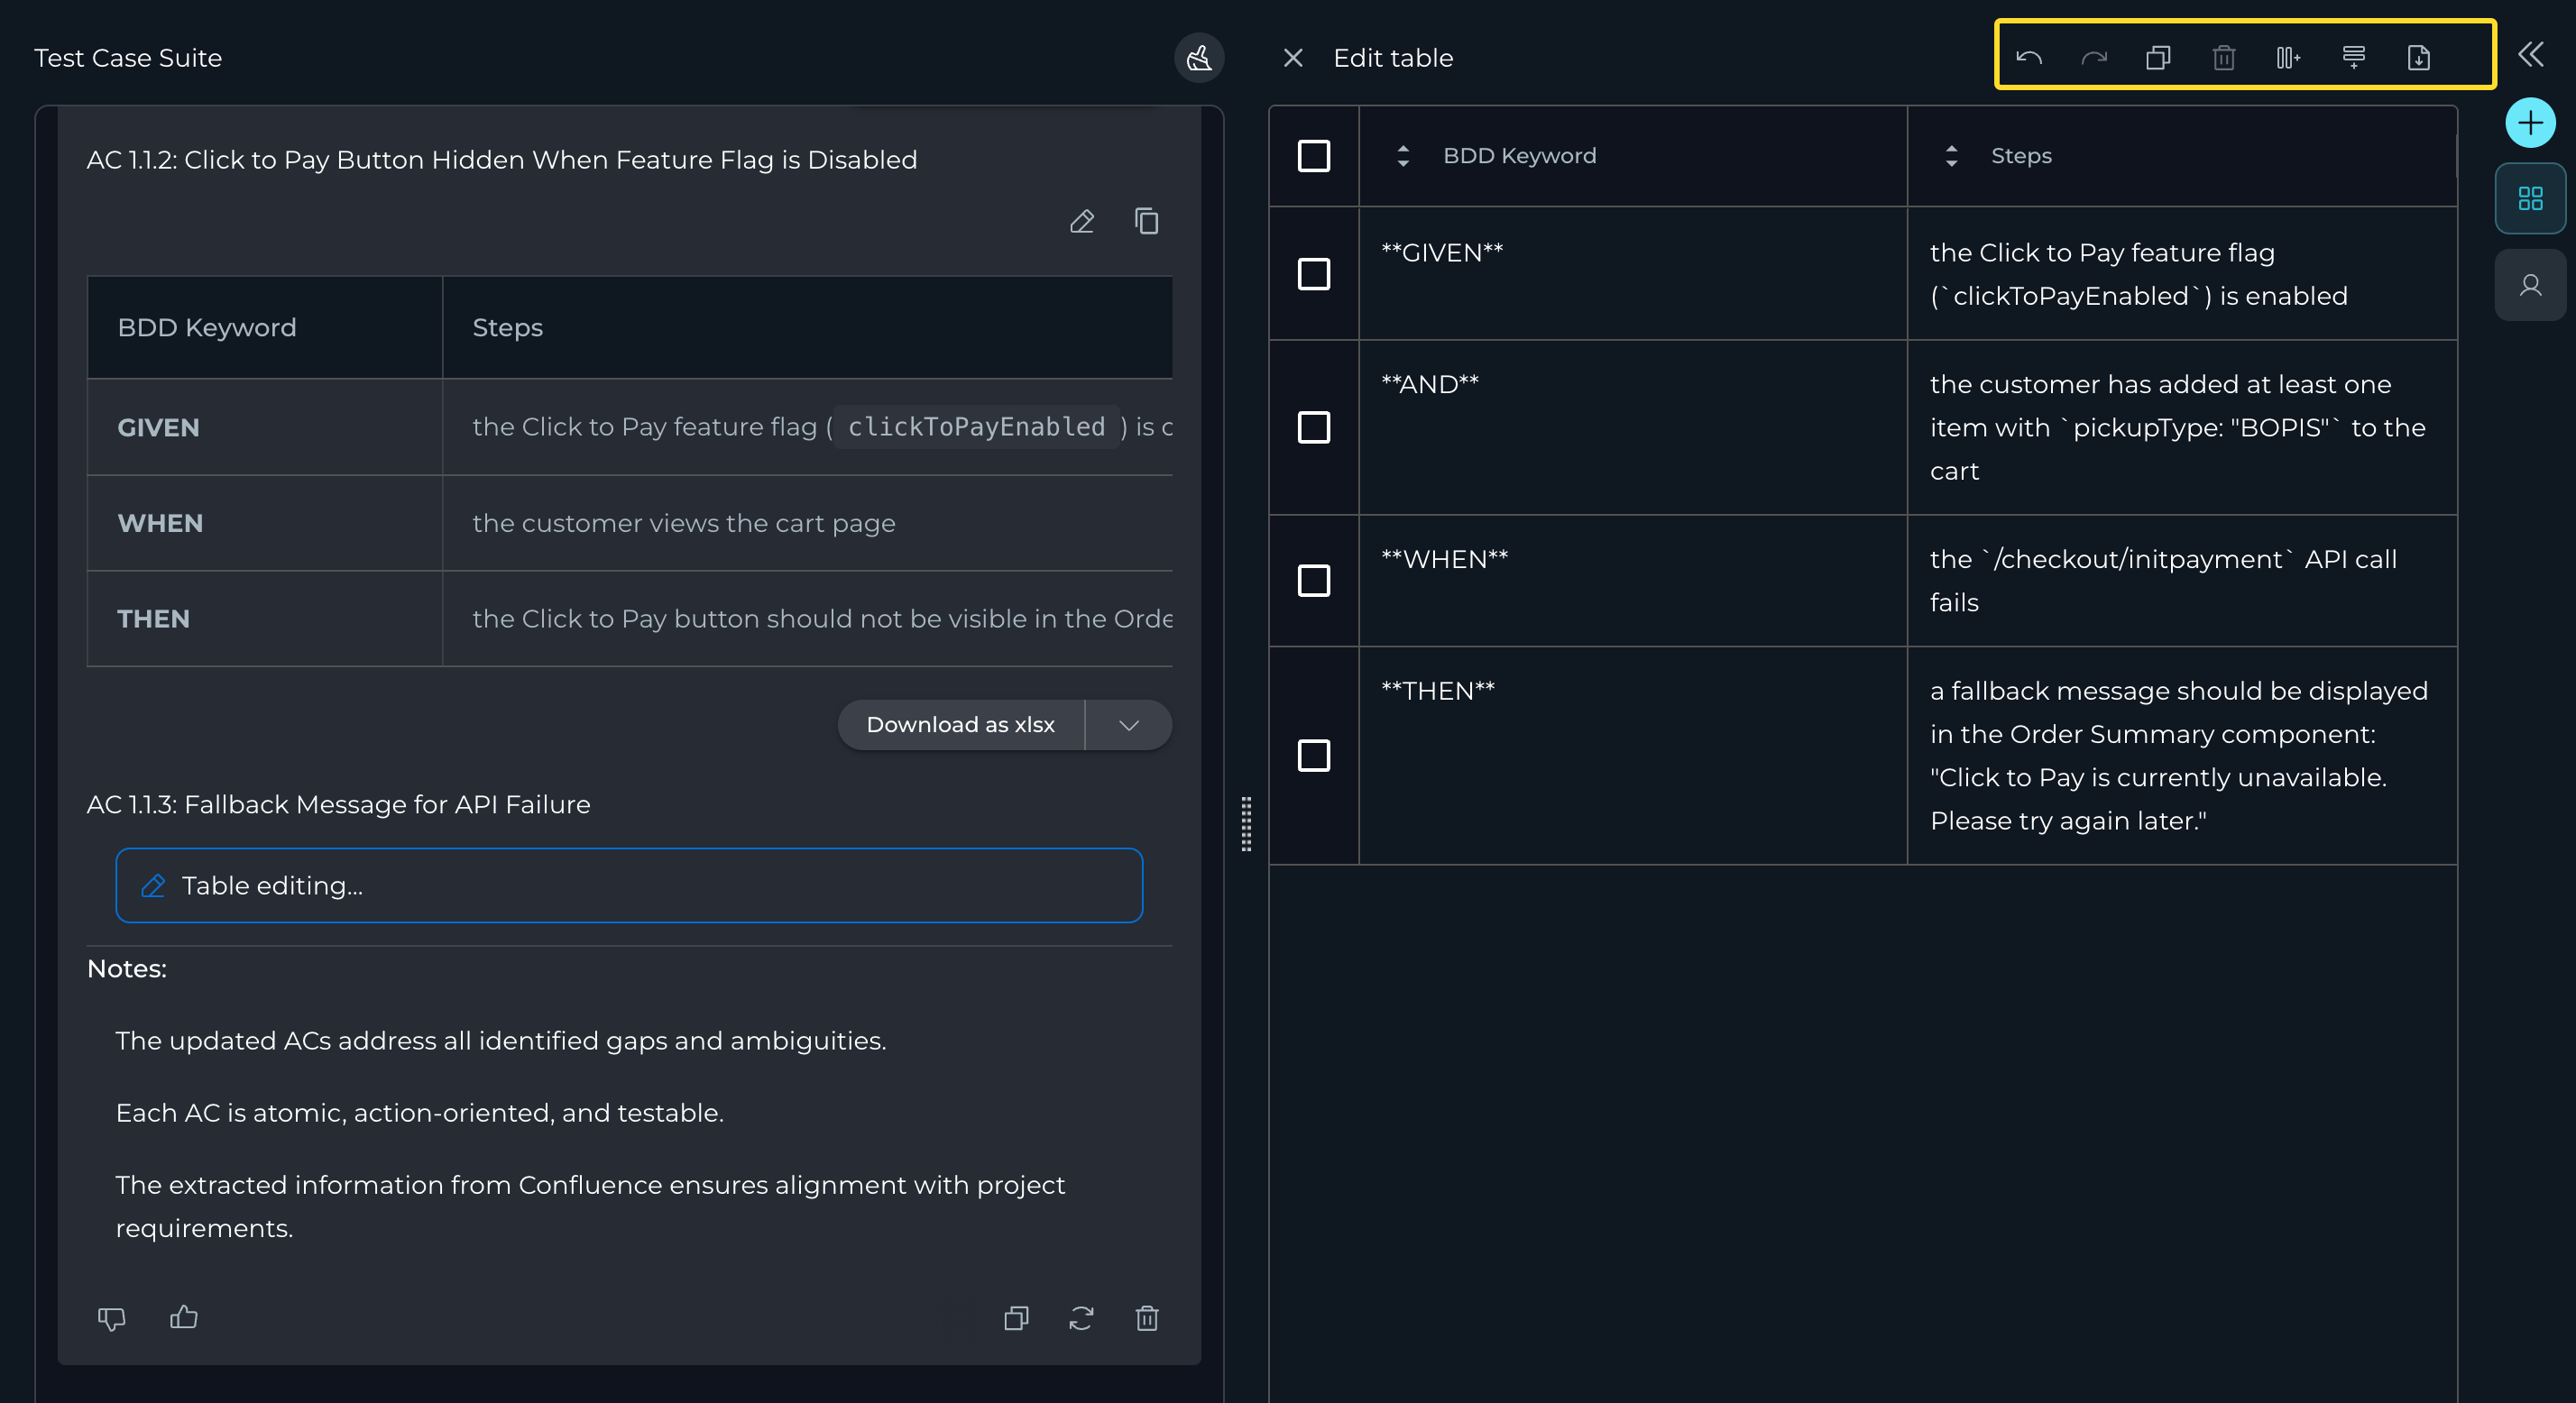Click the Table editing... box
2576x1403 pixels.
coord(629,885)
